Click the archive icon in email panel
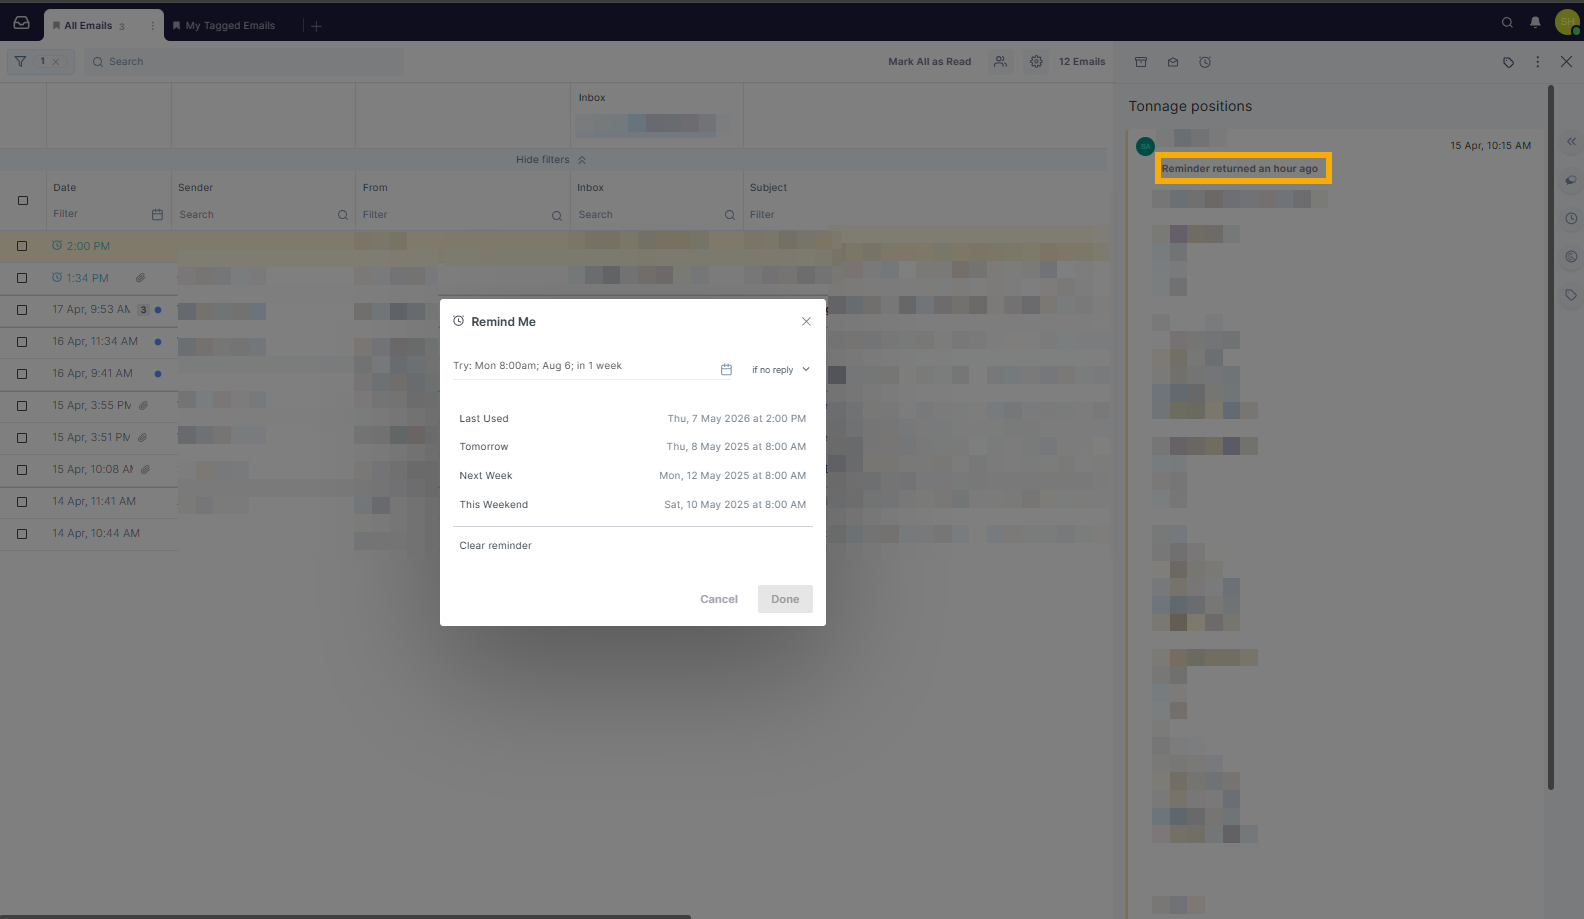Screen dimensions: 1584x919 [x=1141, y=62]
